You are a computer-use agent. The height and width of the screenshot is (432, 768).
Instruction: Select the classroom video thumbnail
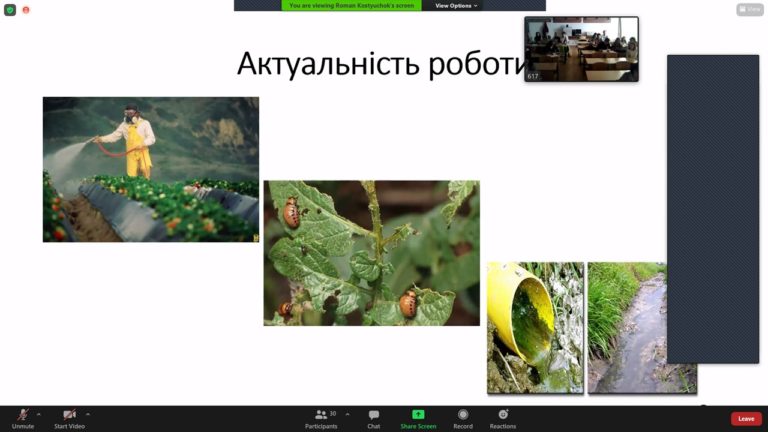(x=581, y=49)
